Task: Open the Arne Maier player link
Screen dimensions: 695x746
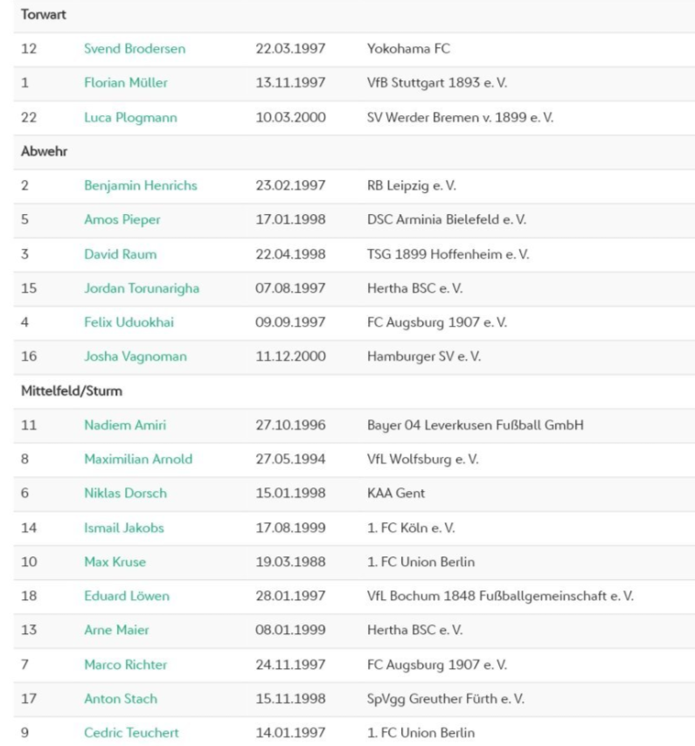Action: [x=116, y=630]
